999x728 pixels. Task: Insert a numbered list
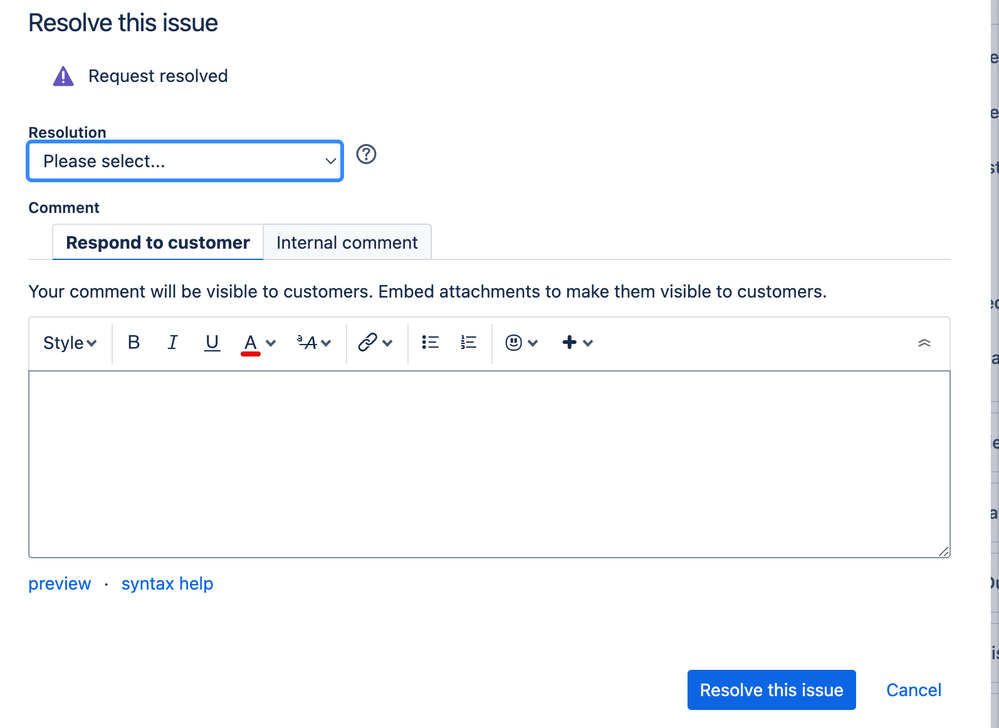[x=468, y=343]
